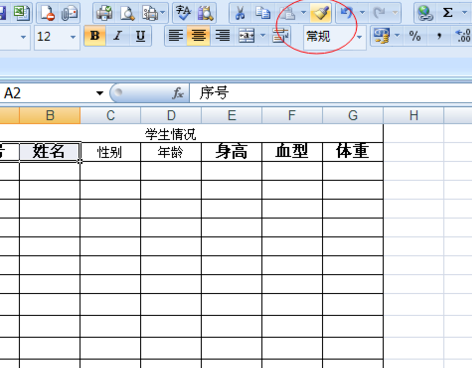Select column H header
472x368 pixels.
point(413,116)
